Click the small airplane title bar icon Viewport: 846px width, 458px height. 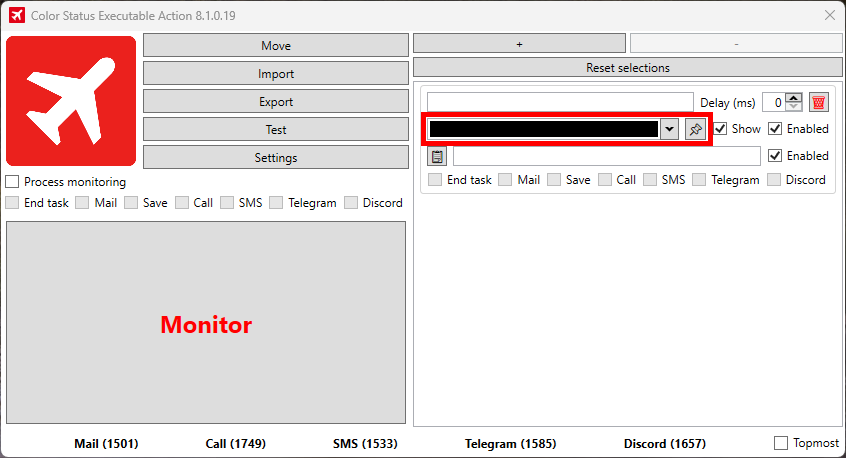(17, 15)
